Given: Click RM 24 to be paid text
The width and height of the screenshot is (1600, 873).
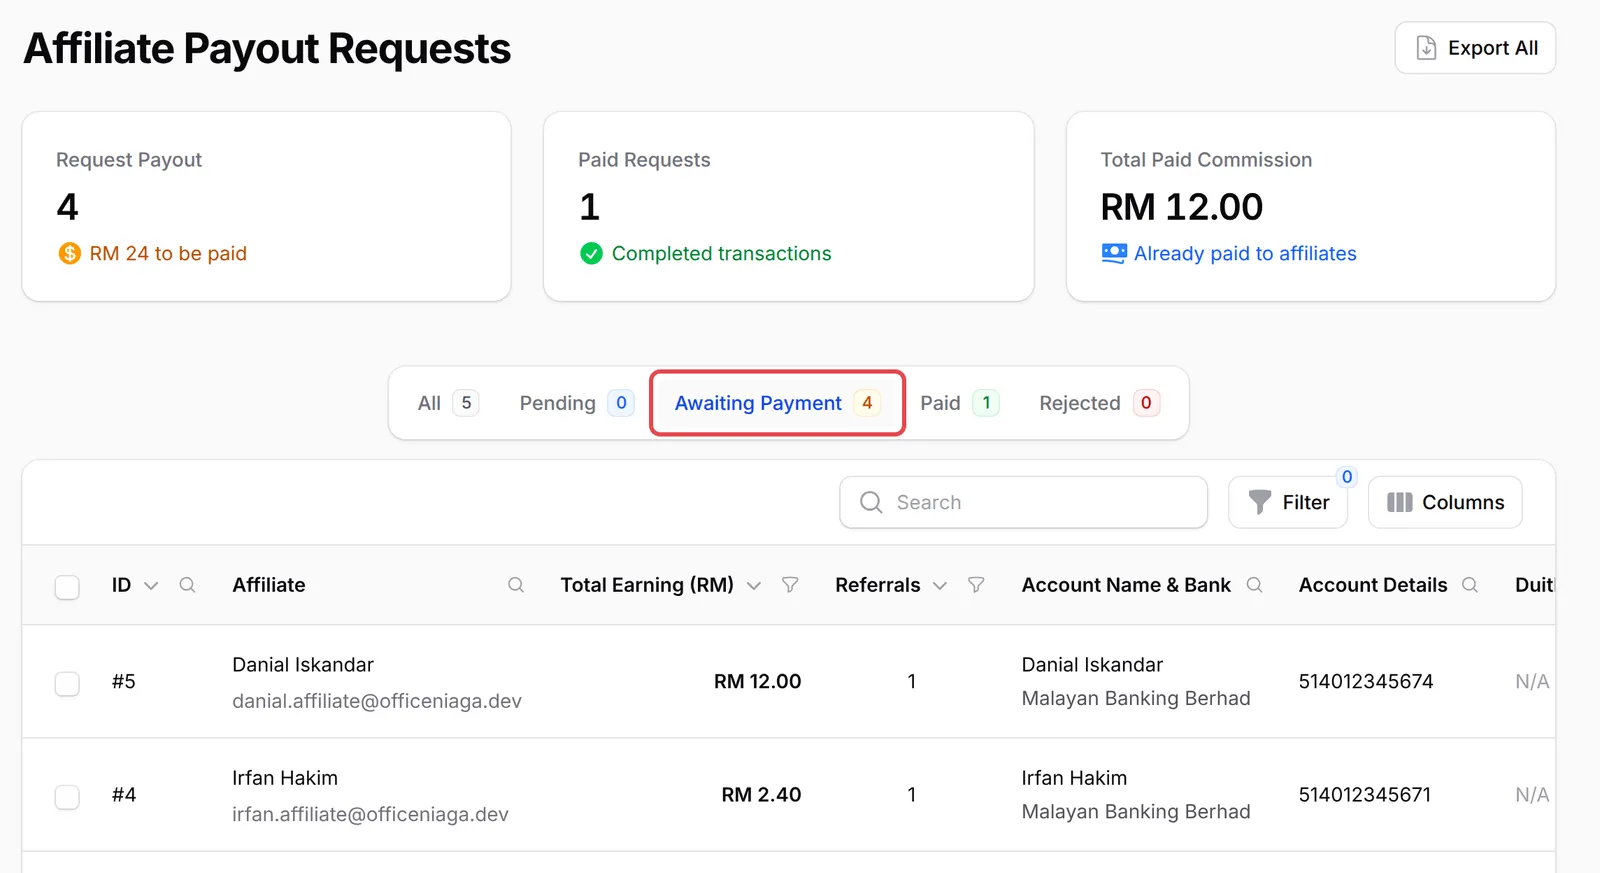Looking at the screenshot, I should [168, 254].
